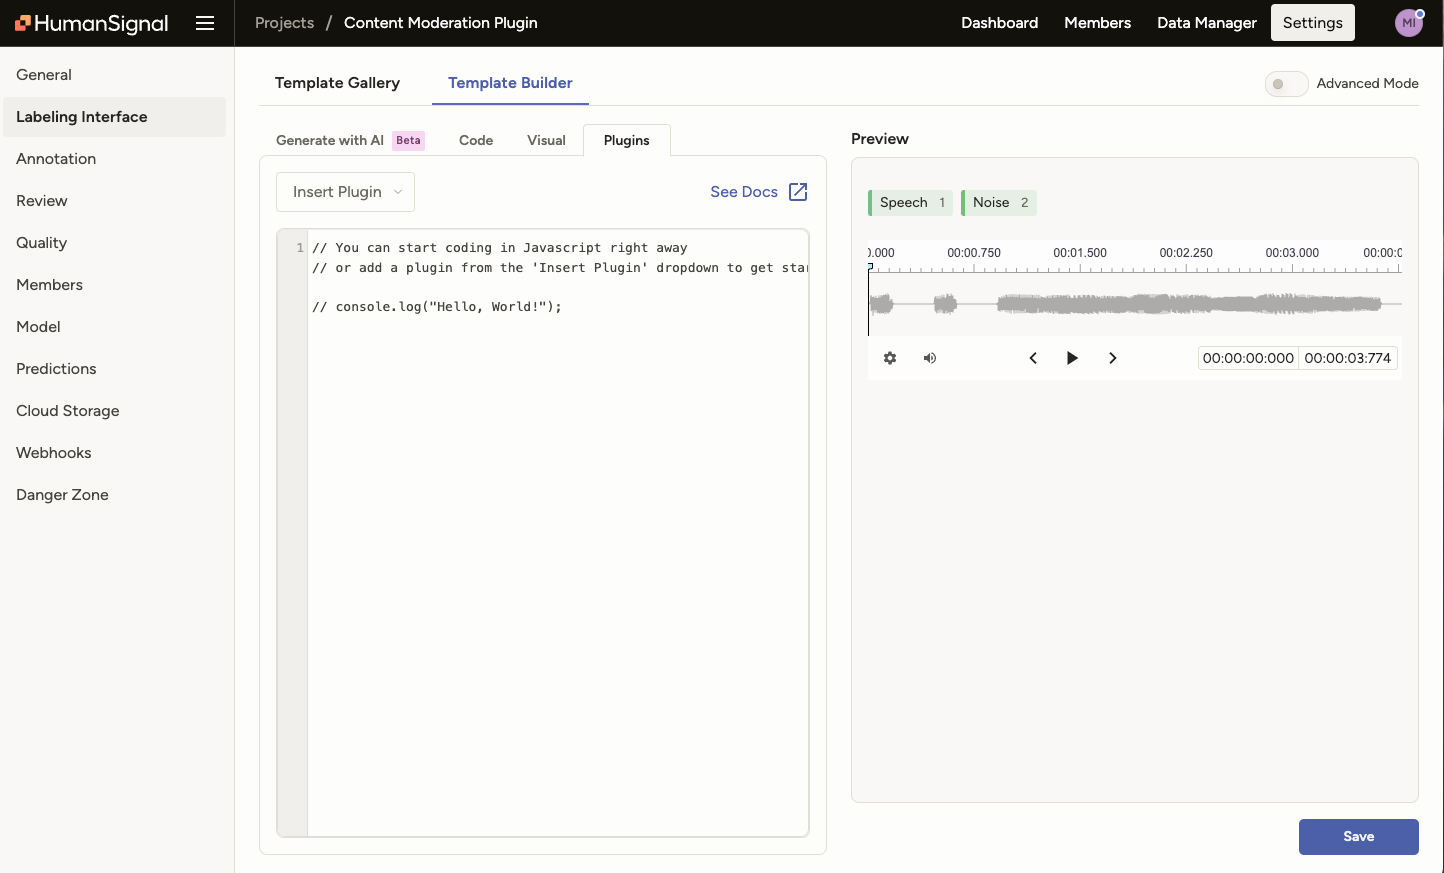Click line number 1 in gutter
Image resolution: width=1444 pixels, height=873 pixels.
click(x=300, y=248)
